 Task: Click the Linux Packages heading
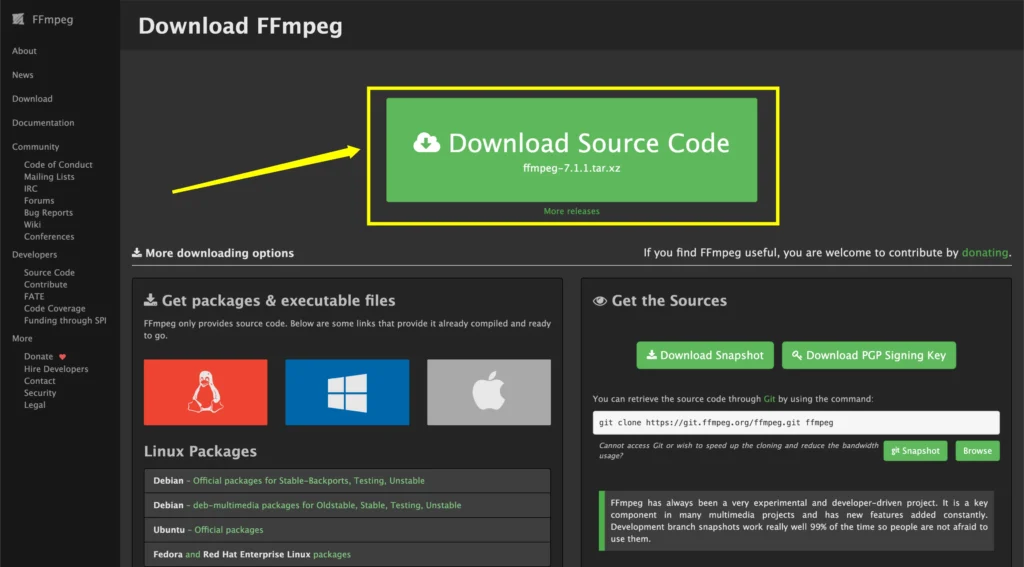pyautogui.click(x=200, y=451)
